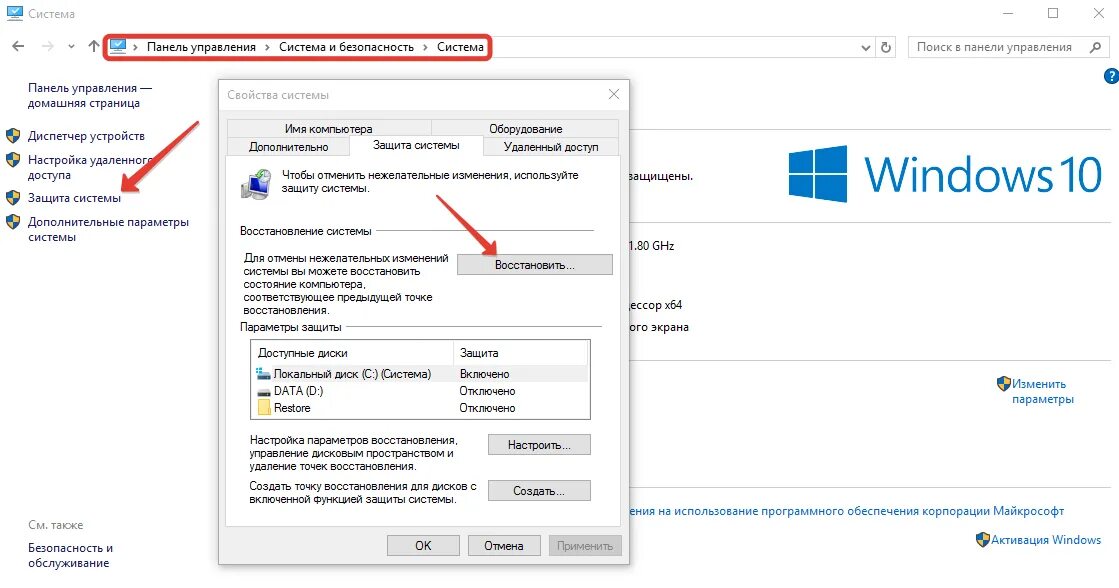Viewport: 1119px width, 588px height.
Task: Select the 'Защита системы' tab
Action: (416, 145)
